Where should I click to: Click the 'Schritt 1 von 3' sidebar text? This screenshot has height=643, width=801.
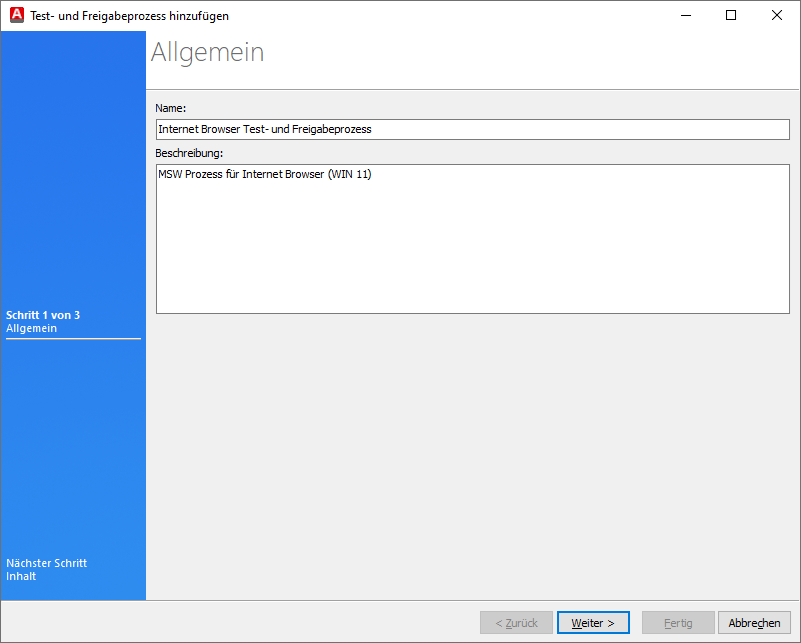(x=43, y=315)
